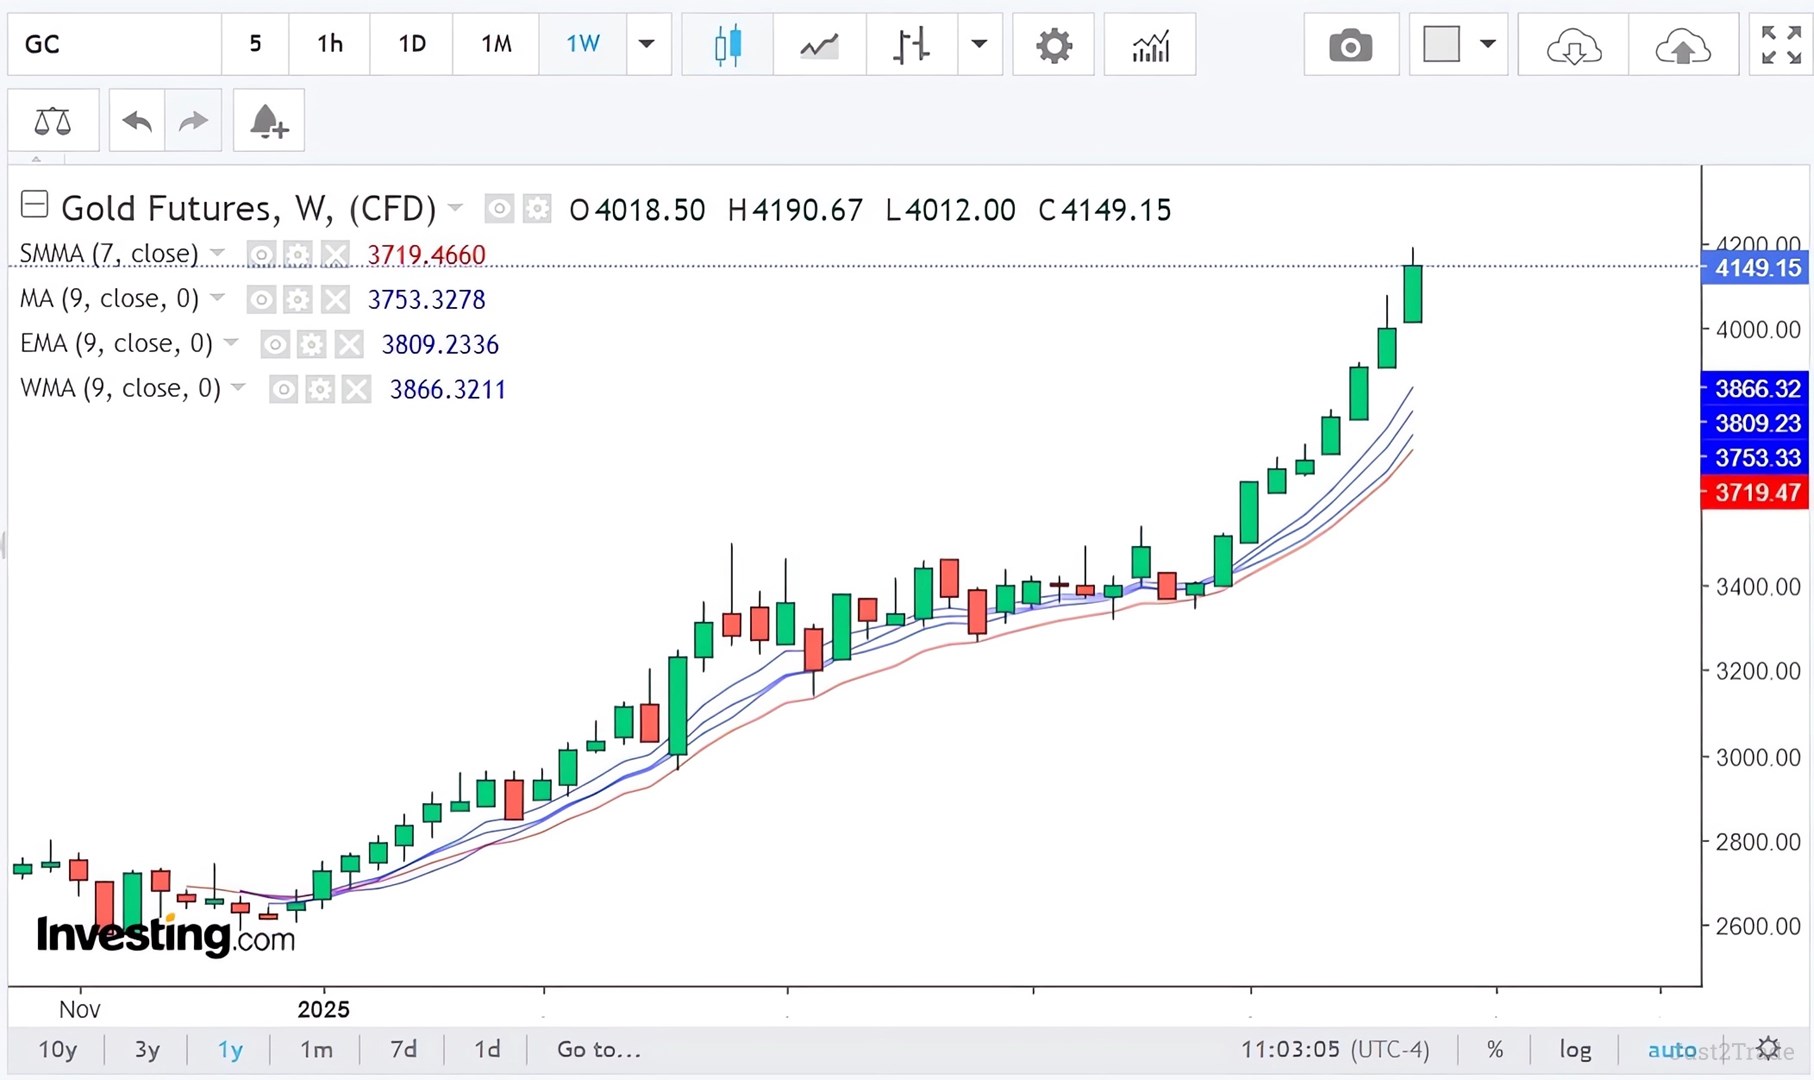Switch to the 1D timeframe tab
Viewport: 1814px width, 1080px height.
click(410, 44)
